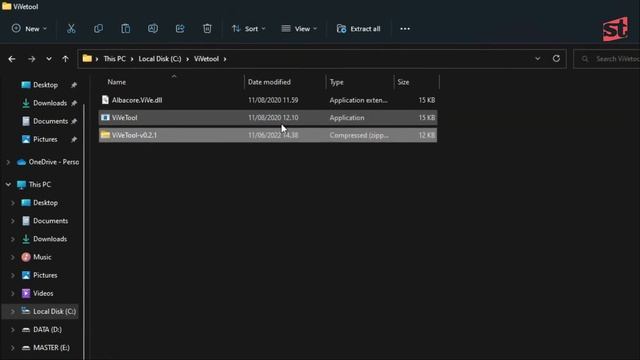This screenshot has width=640, height=360.
Task: Refresh the folder view
Action: pos(556,59)
